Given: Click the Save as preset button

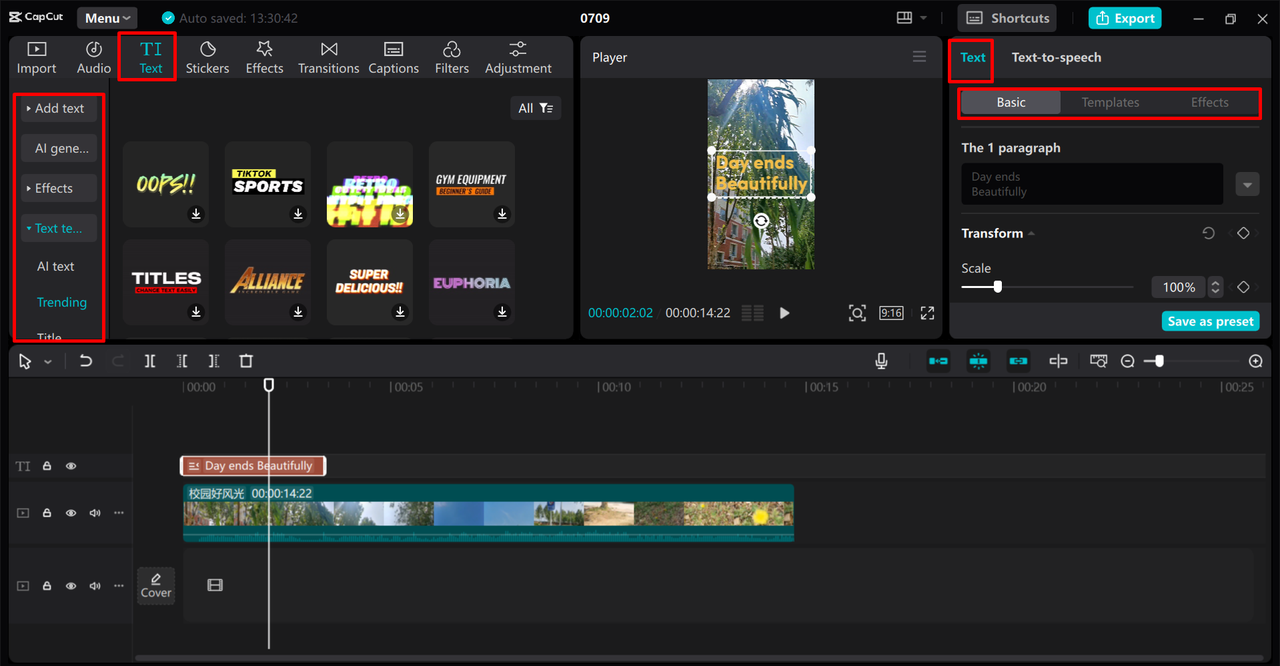Looking at the screenshot, I should [1210, 321].
